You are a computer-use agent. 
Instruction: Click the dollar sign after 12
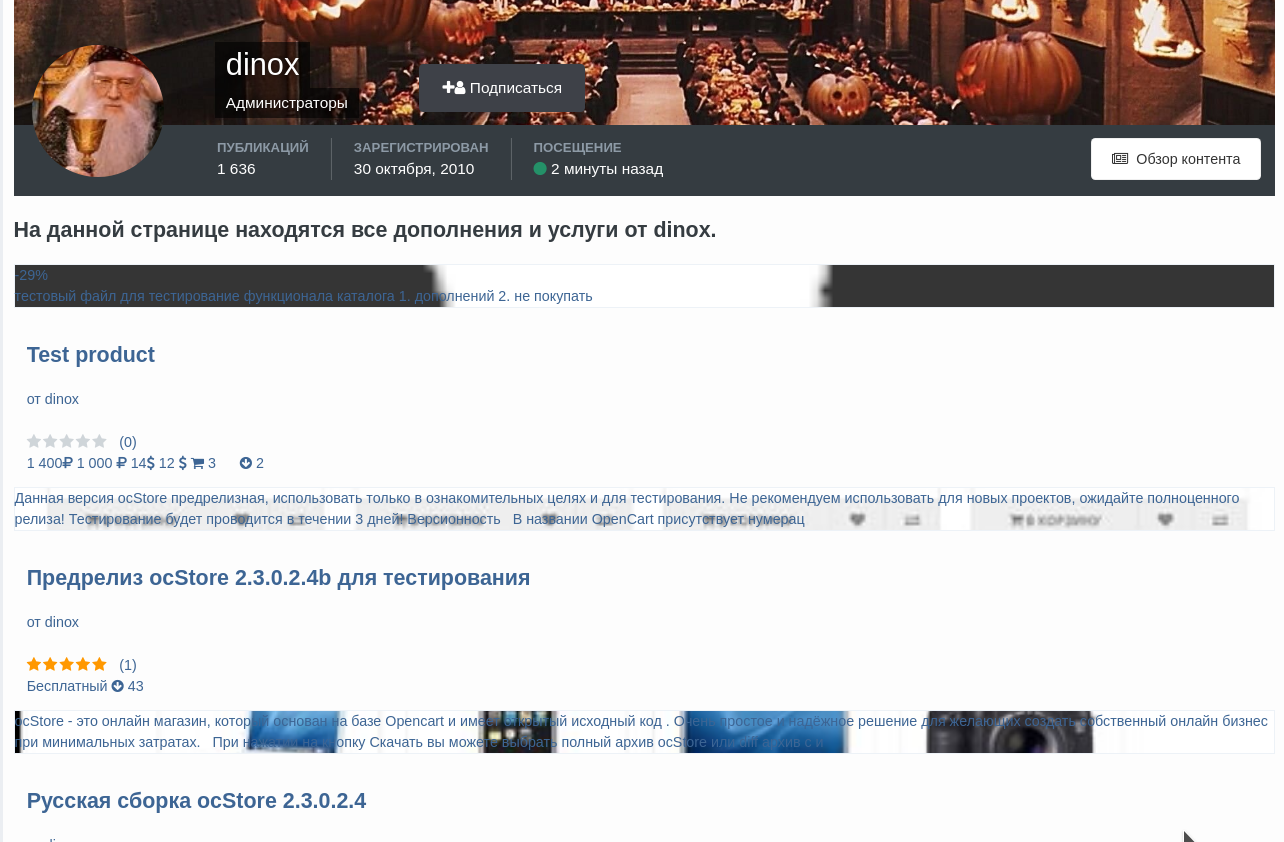[x=183, y=464]
